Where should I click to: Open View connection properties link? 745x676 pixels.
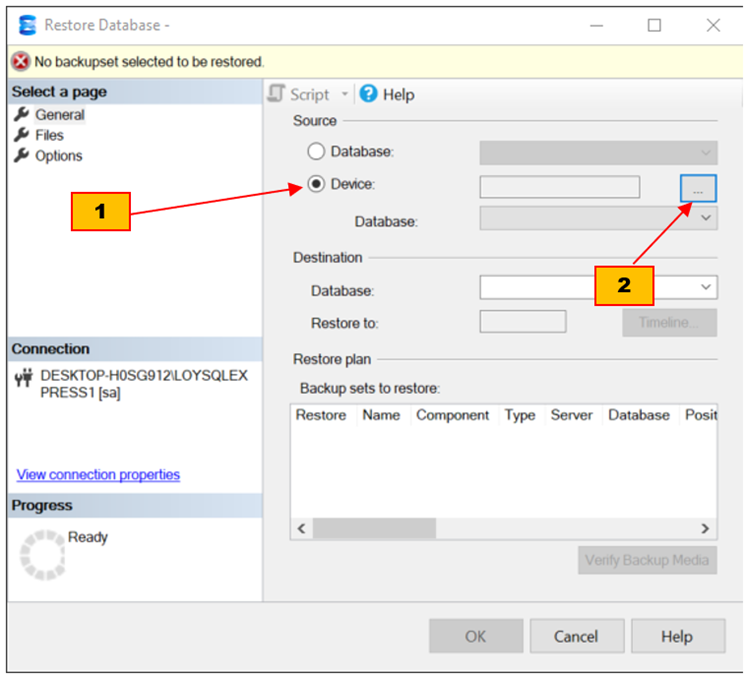98,475
